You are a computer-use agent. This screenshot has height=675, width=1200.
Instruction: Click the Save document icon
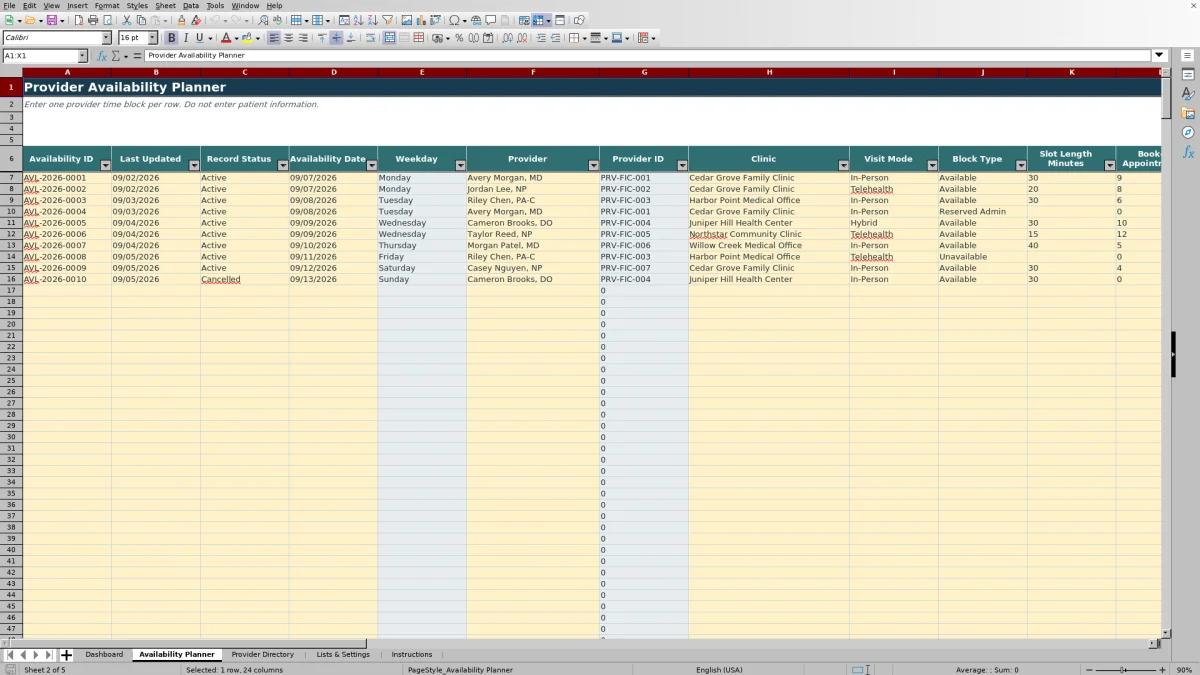pyautogui.click(x=51, y=20)
